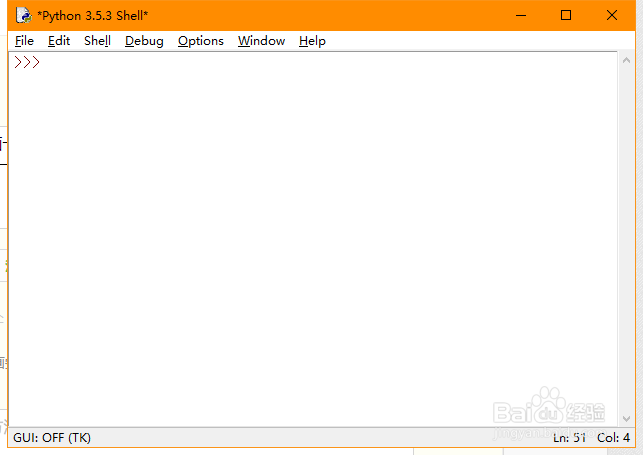Click the scrollbar down arrow

(x=626, y=419)
